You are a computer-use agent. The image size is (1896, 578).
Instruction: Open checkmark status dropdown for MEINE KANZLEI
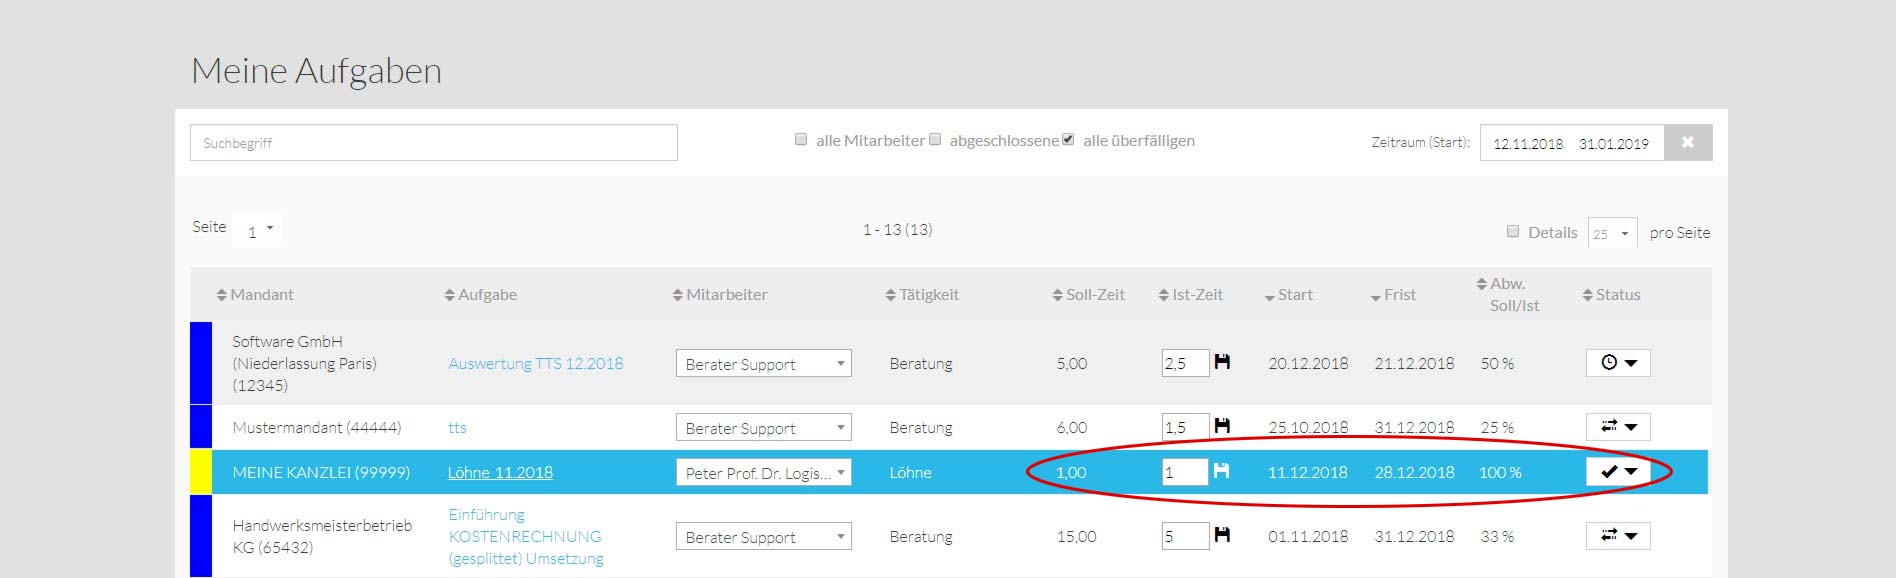point(1618,471)
